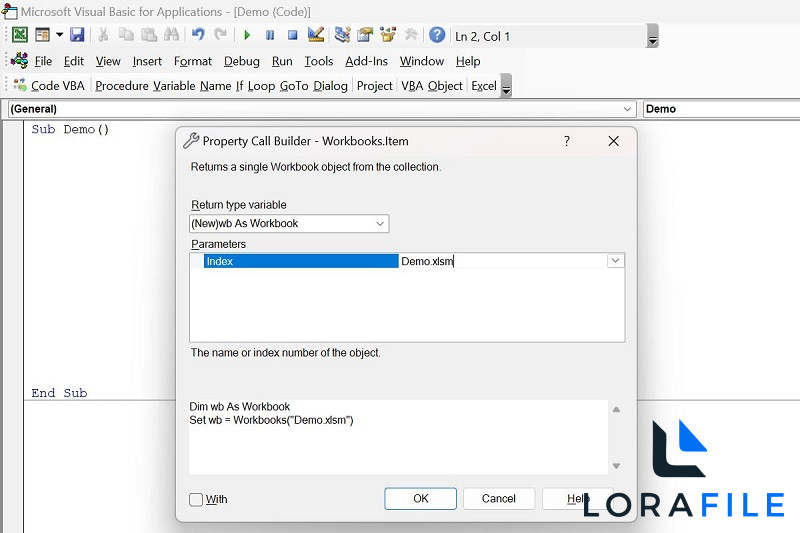Click the Copy icon in the toolbar

(x=126, y=35)
